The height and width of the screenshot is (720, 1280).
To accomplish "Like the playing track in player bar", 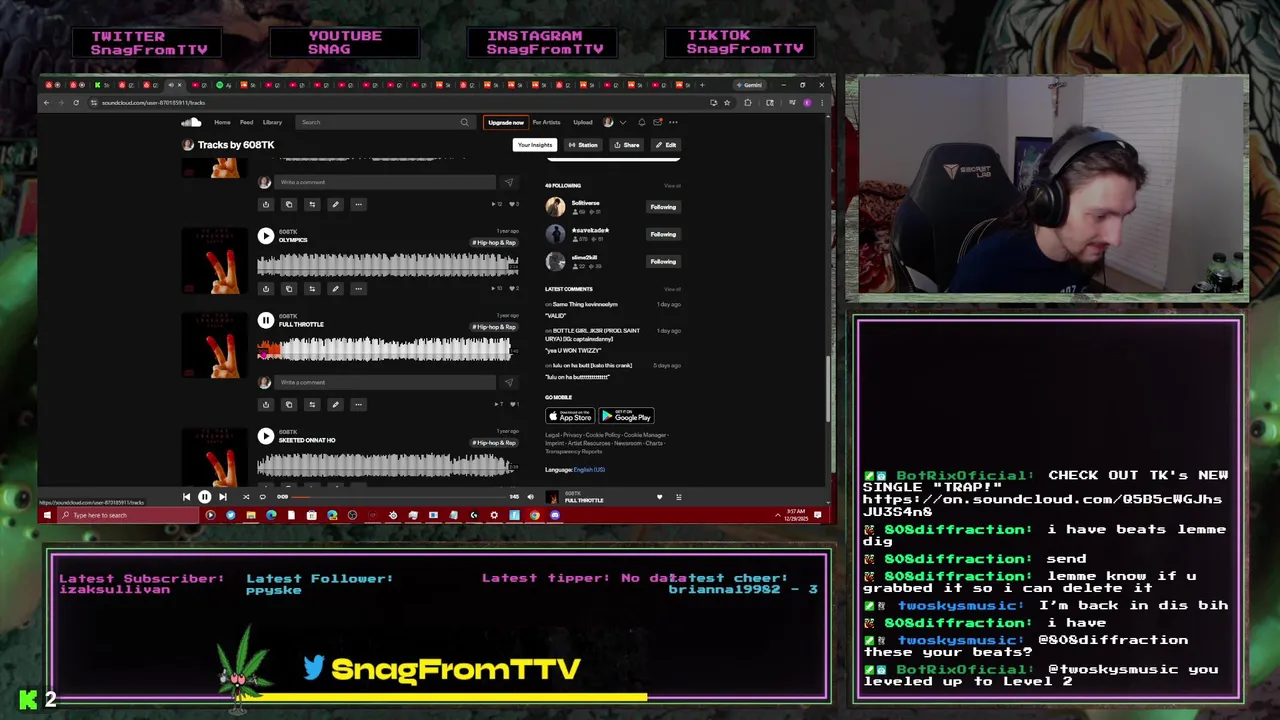I will coord(659,497).
